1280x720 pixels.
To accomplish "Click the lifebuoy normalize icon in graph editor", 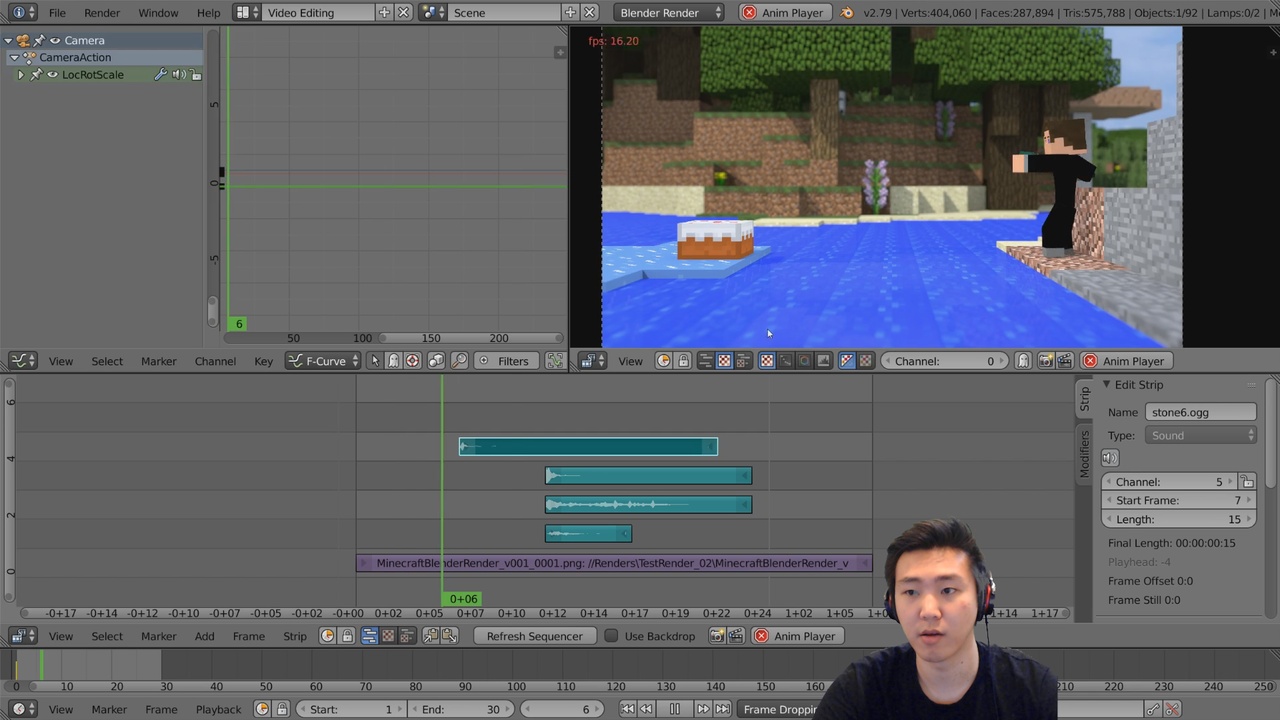I will 412,361.
